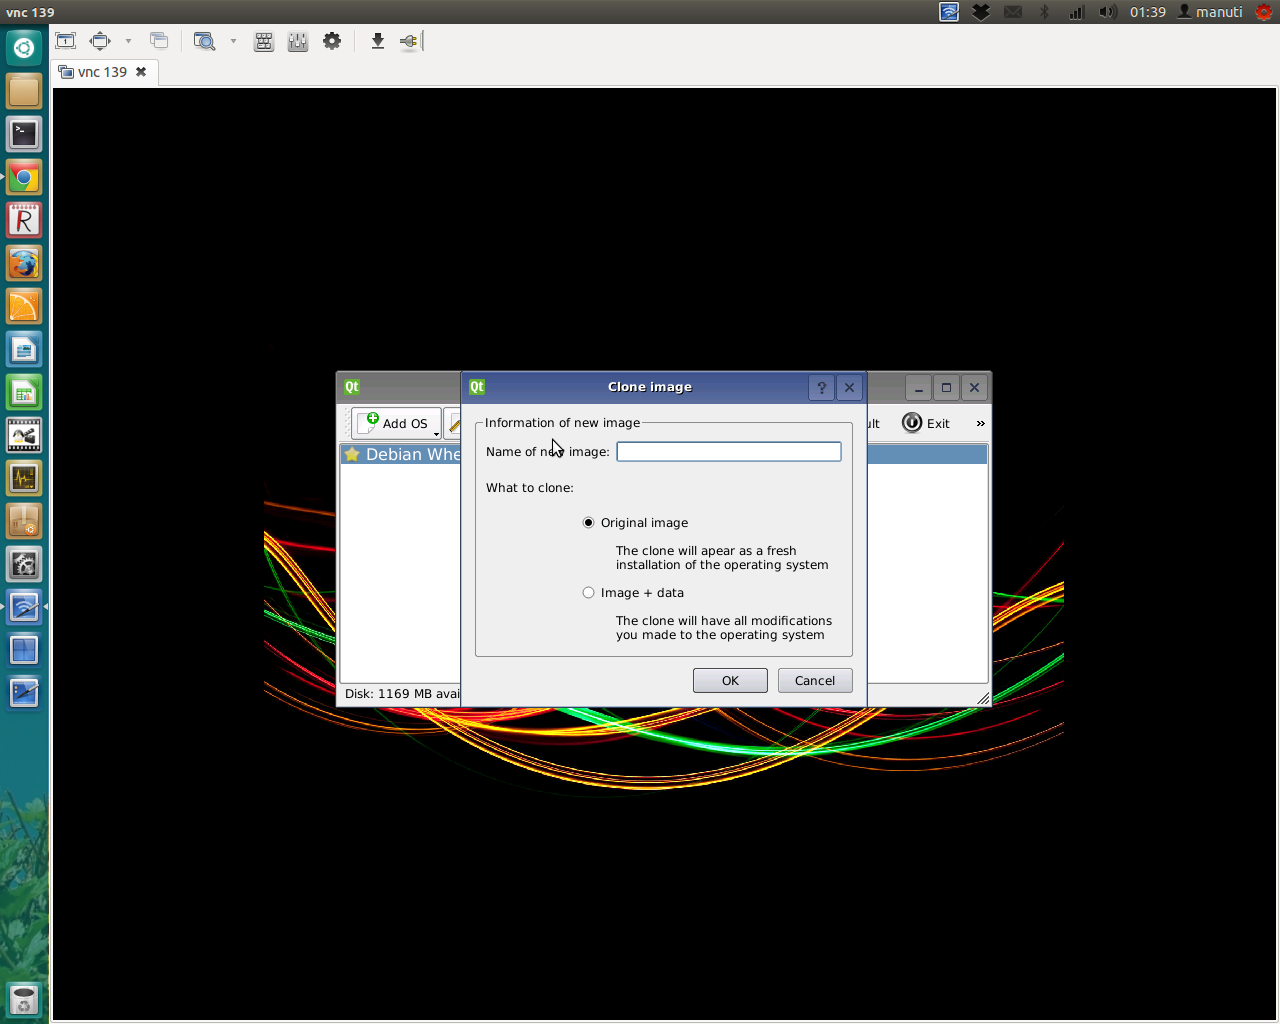Screen dimensions: 1280x1024
Task: Close the vnc 139 tab
Action: click(x=141, y=72)
